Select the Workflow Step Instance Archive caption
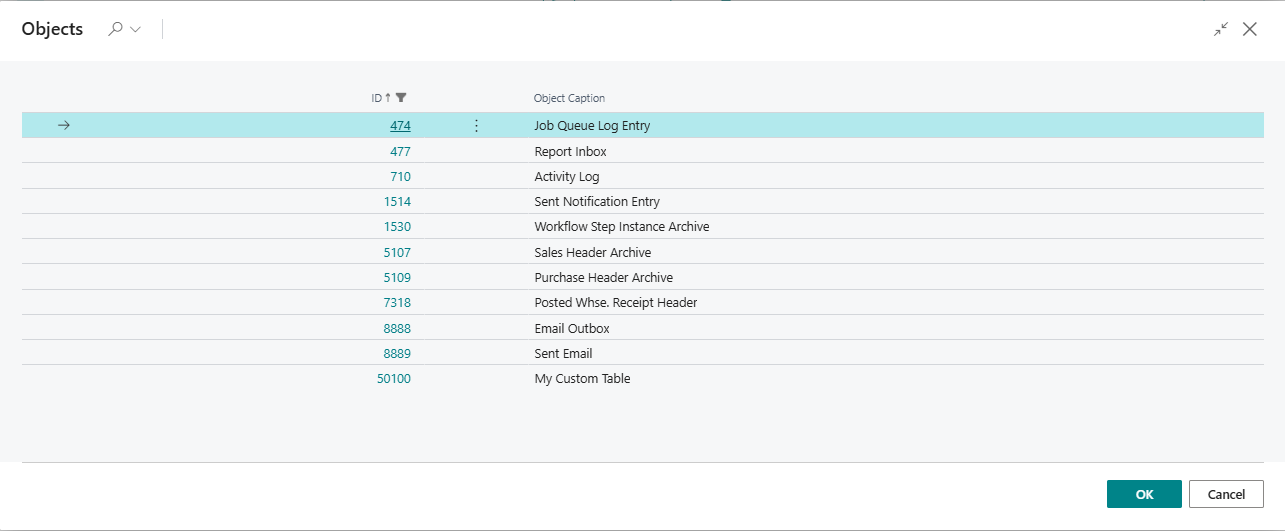The image size is (1285, 531). 622,227
